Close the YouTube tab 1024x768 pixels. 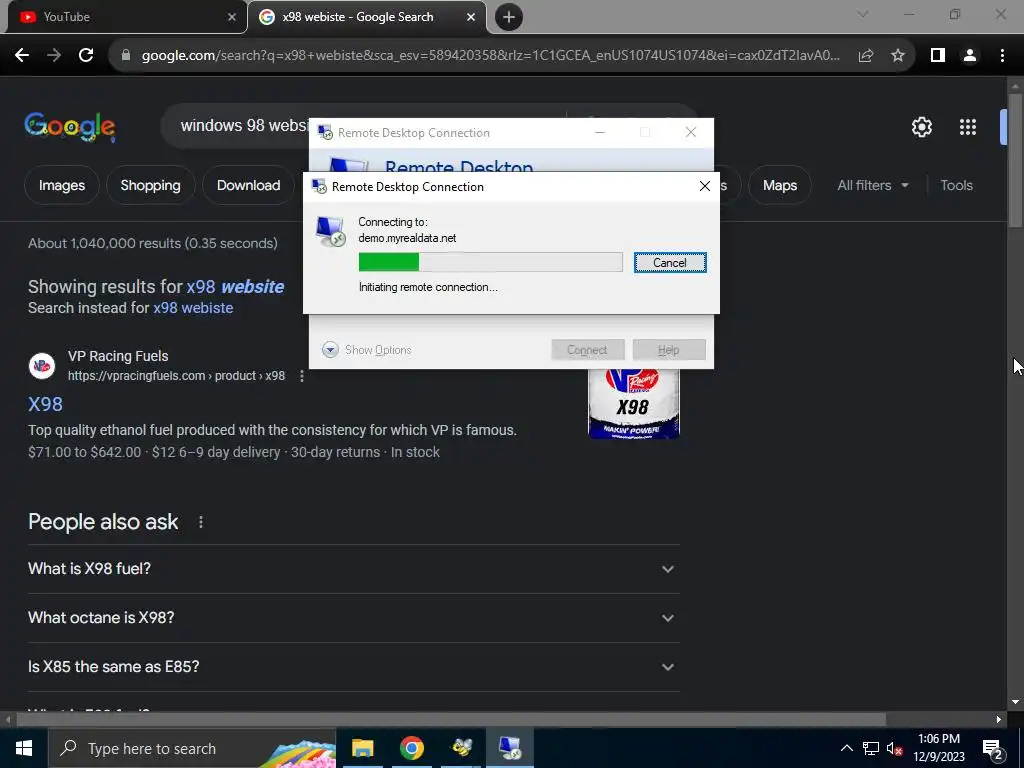(x=232, y=17)
